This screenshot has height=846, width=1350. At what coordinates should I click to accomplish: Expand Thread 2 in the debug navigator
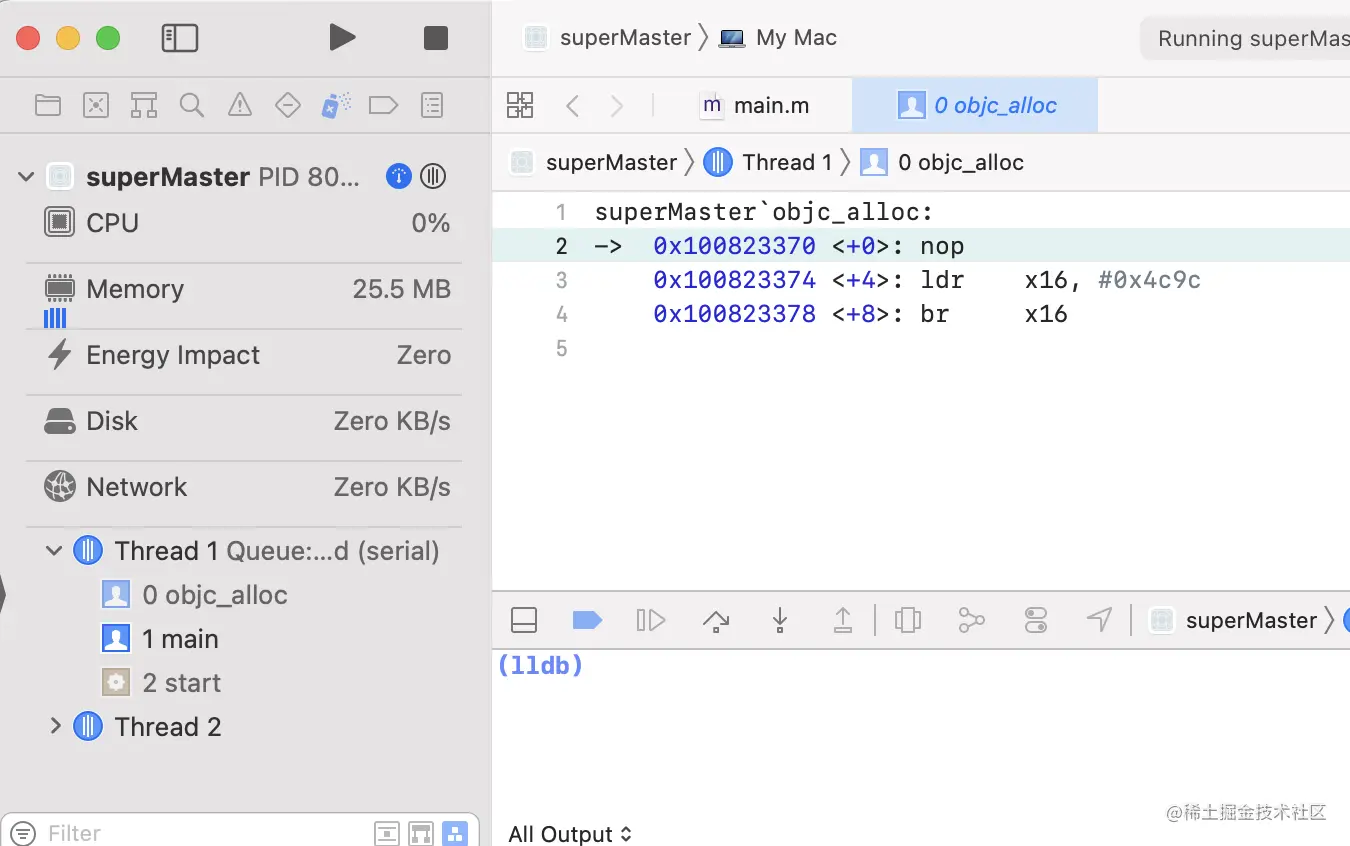click(57, 726)
